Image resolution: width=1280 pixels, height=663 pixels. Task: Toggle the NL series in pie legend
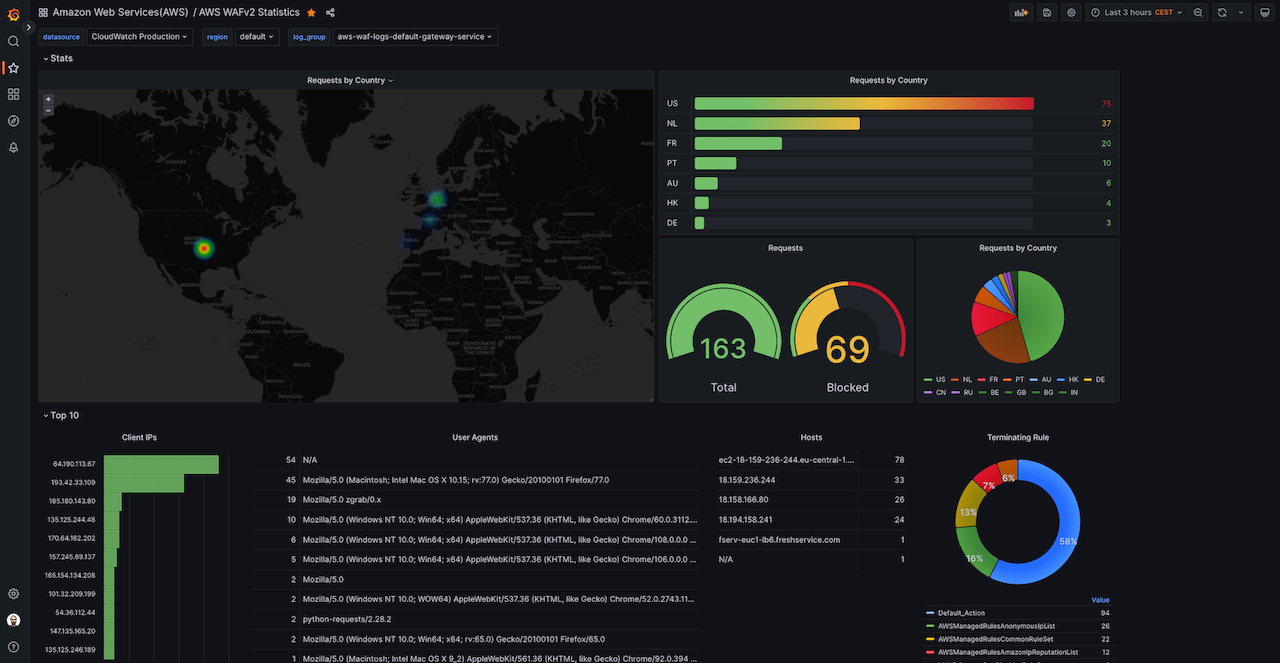tap(961, 380)
